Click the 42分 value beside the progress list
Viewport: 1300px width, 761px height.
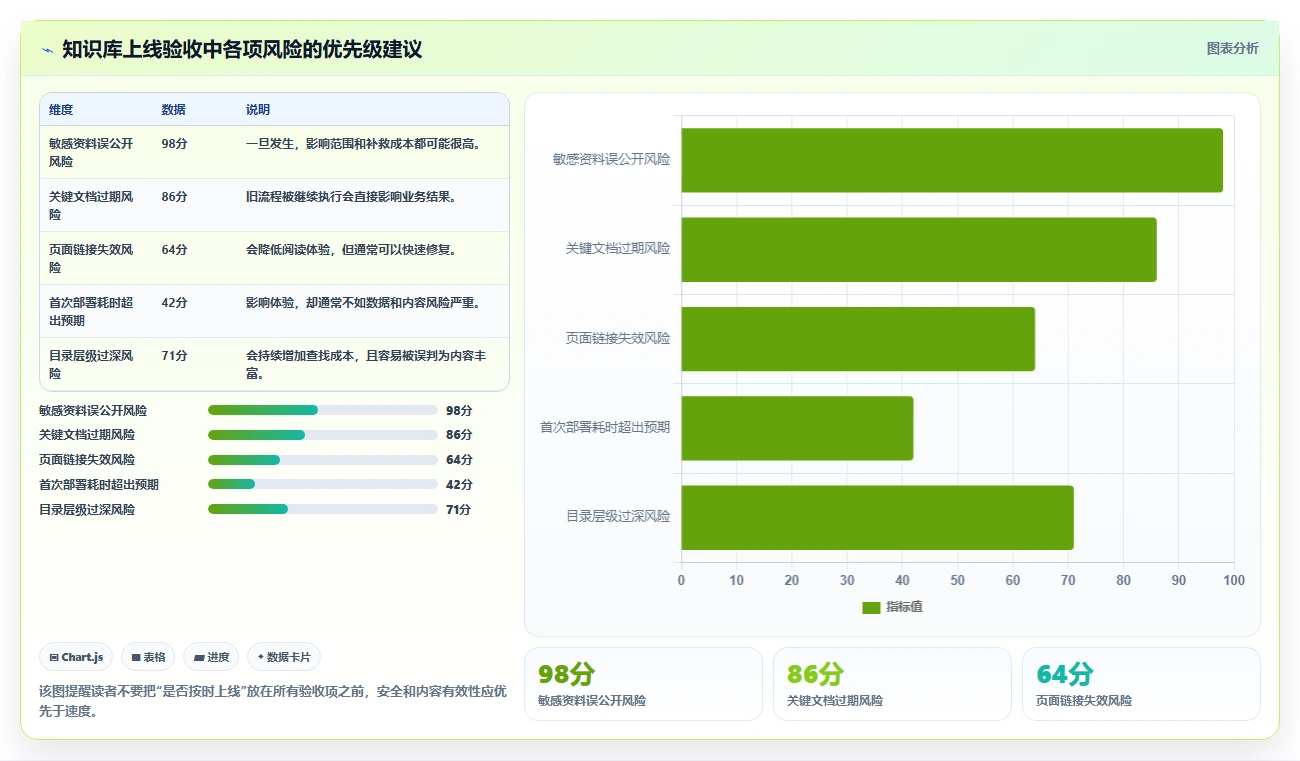click(x=459, y=485)
